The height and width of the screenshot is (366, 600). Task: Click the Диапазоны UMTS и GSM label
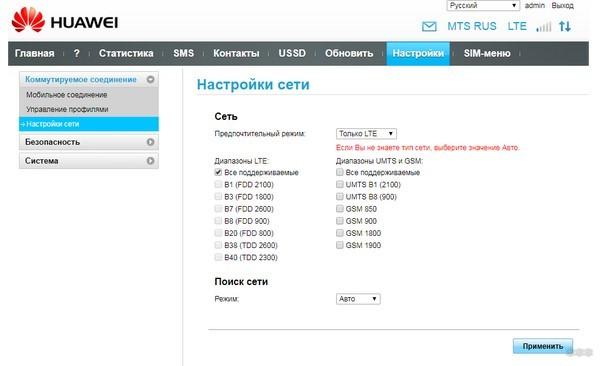[379, 161]
